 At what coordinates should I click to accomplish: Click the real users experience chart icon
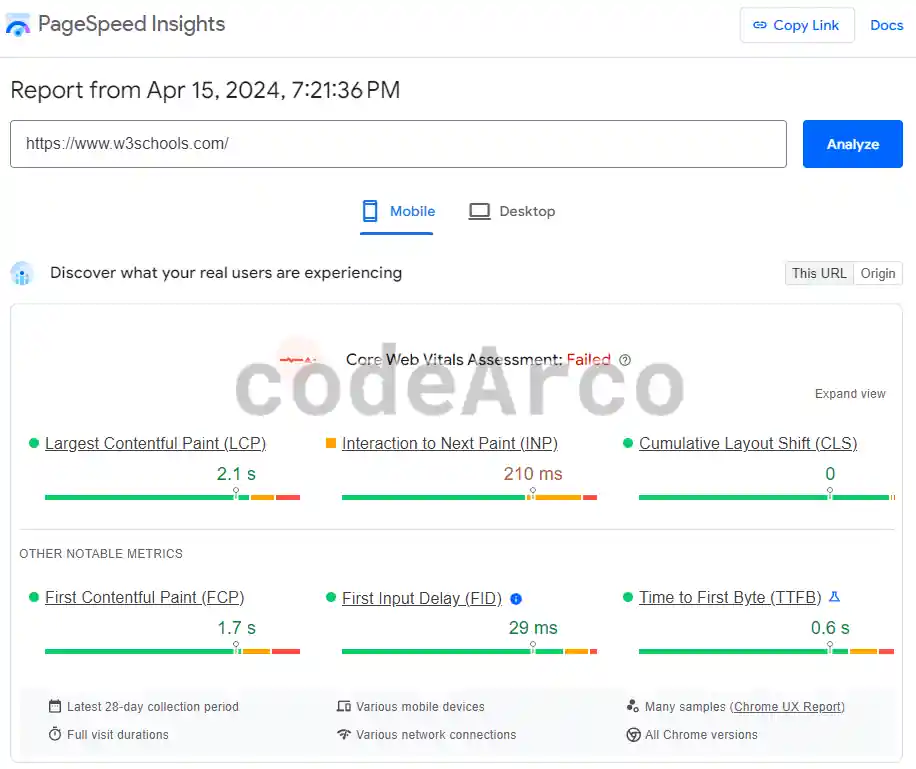tap(22, 273)
